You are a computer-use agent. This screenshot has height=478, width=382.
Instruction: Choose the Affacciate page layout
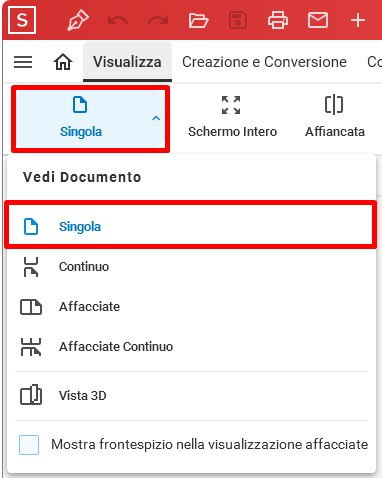pos(191,307)
